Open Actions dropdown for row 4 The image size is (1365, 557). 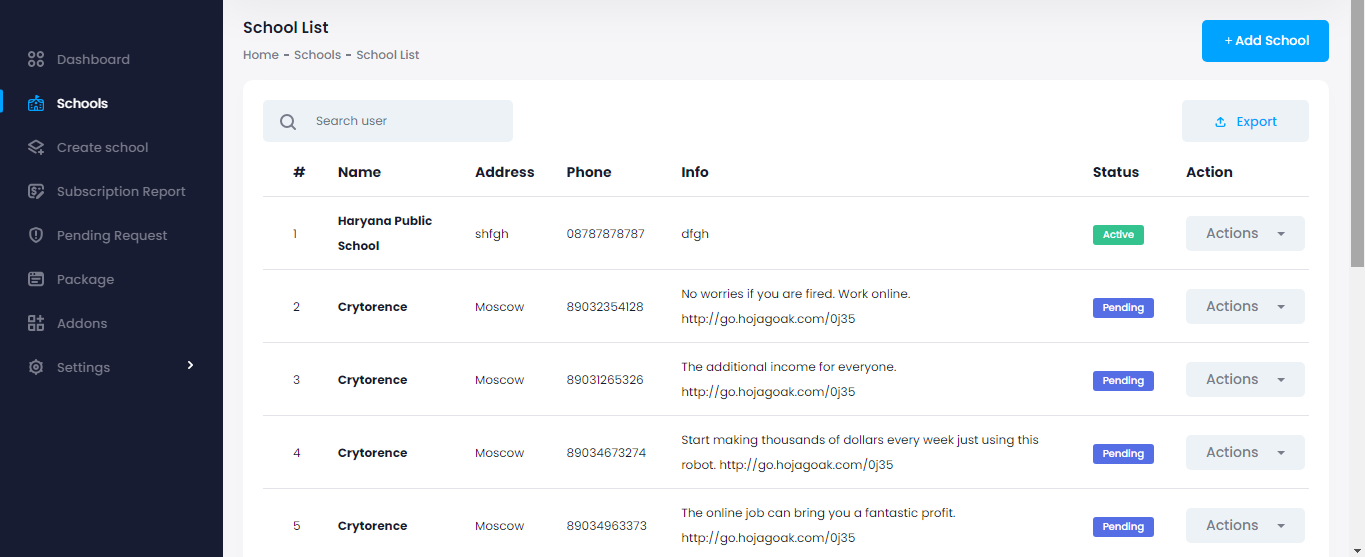click(x=1245, y=452)
